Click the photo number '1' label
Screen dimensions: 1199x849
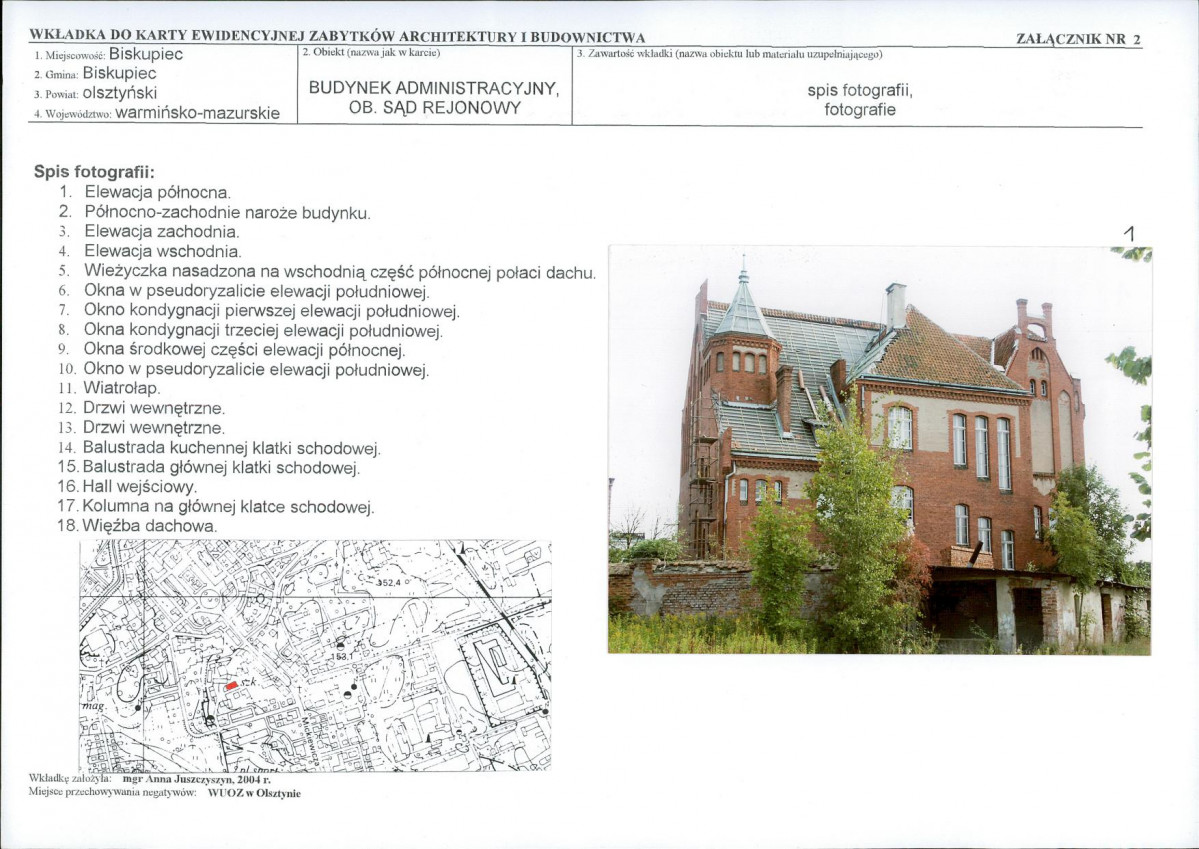point(1129,234)
